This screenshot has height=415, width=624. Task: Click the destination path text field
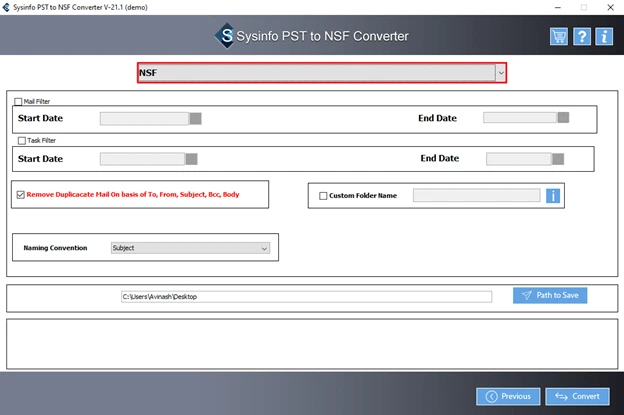click(306, 297)
